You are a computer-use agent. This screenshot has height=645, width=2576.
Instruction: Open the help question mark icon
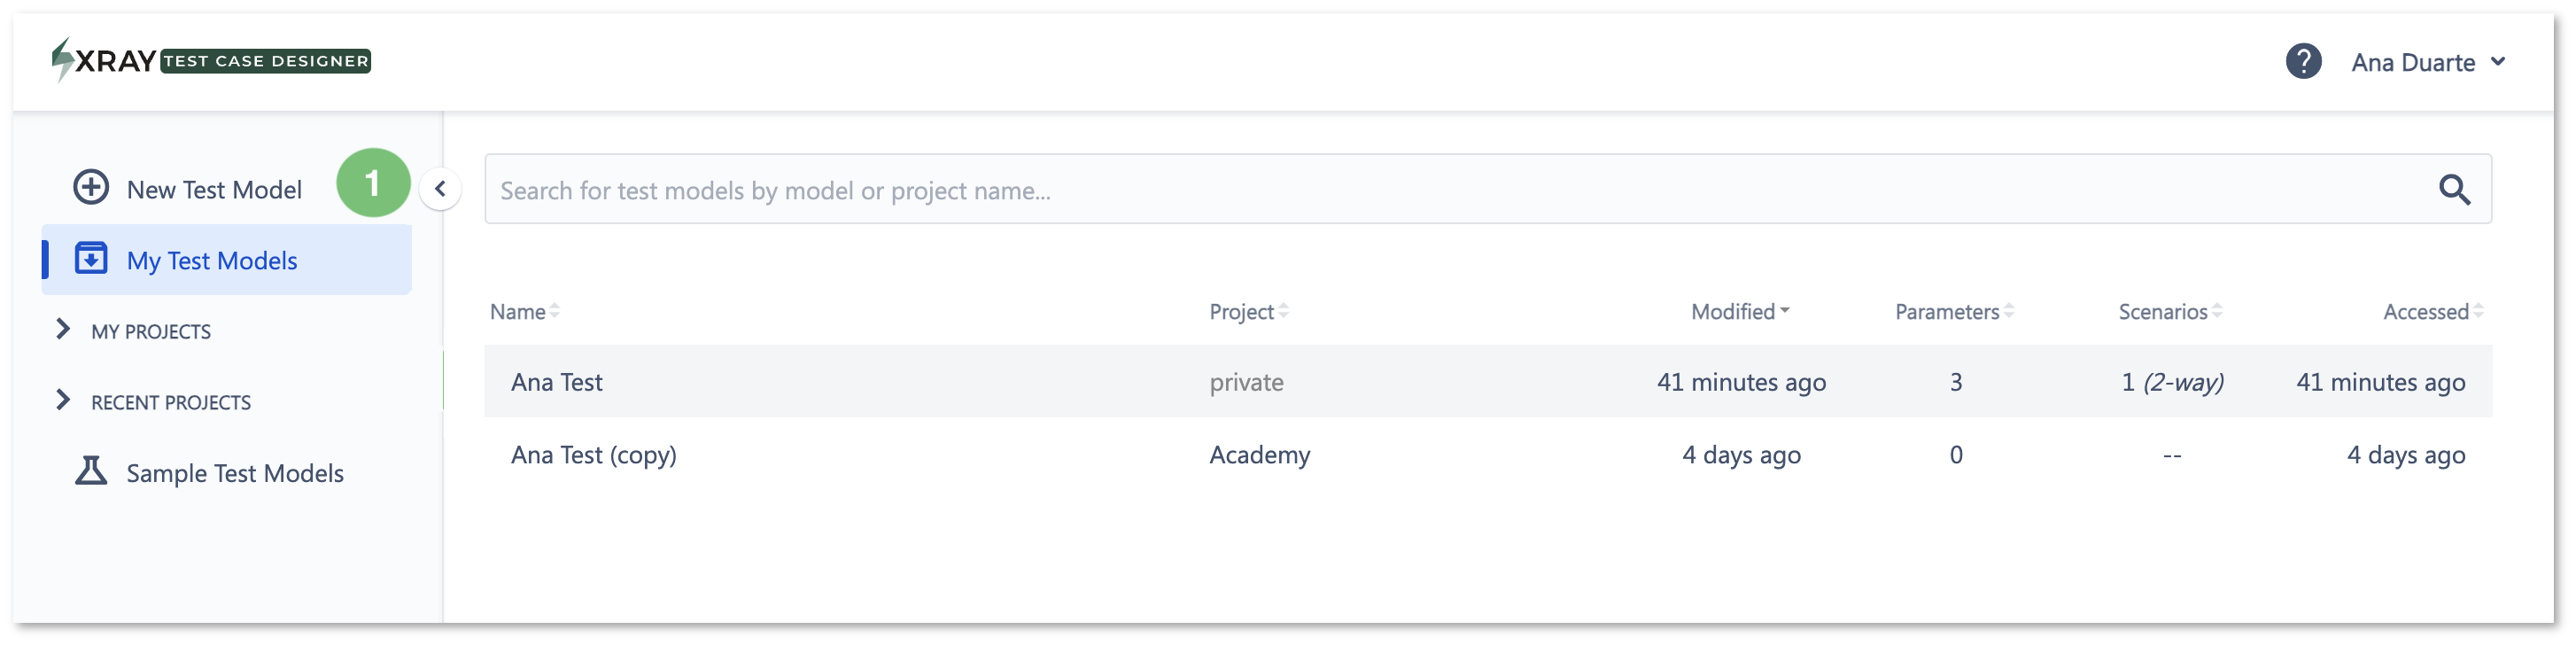(x=2303, y=62)
